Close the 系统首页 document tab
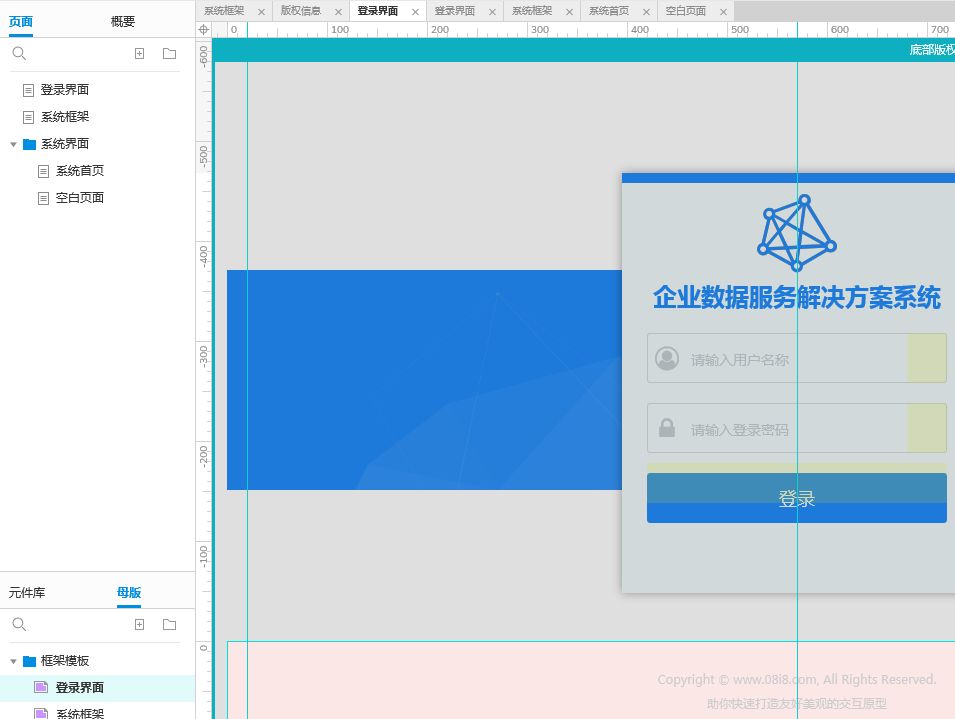 click(644, 12)
